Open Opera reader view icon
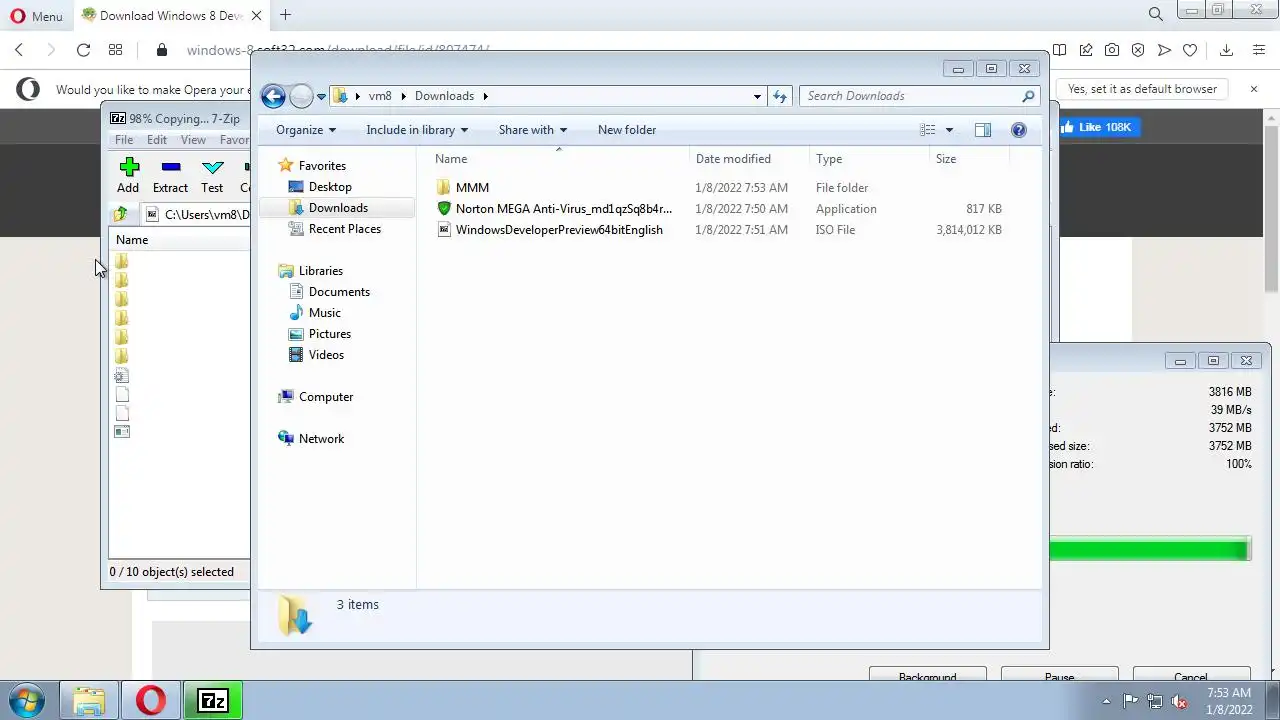The height and width of the screenshot is (720, 1280). click(1060, 50)
